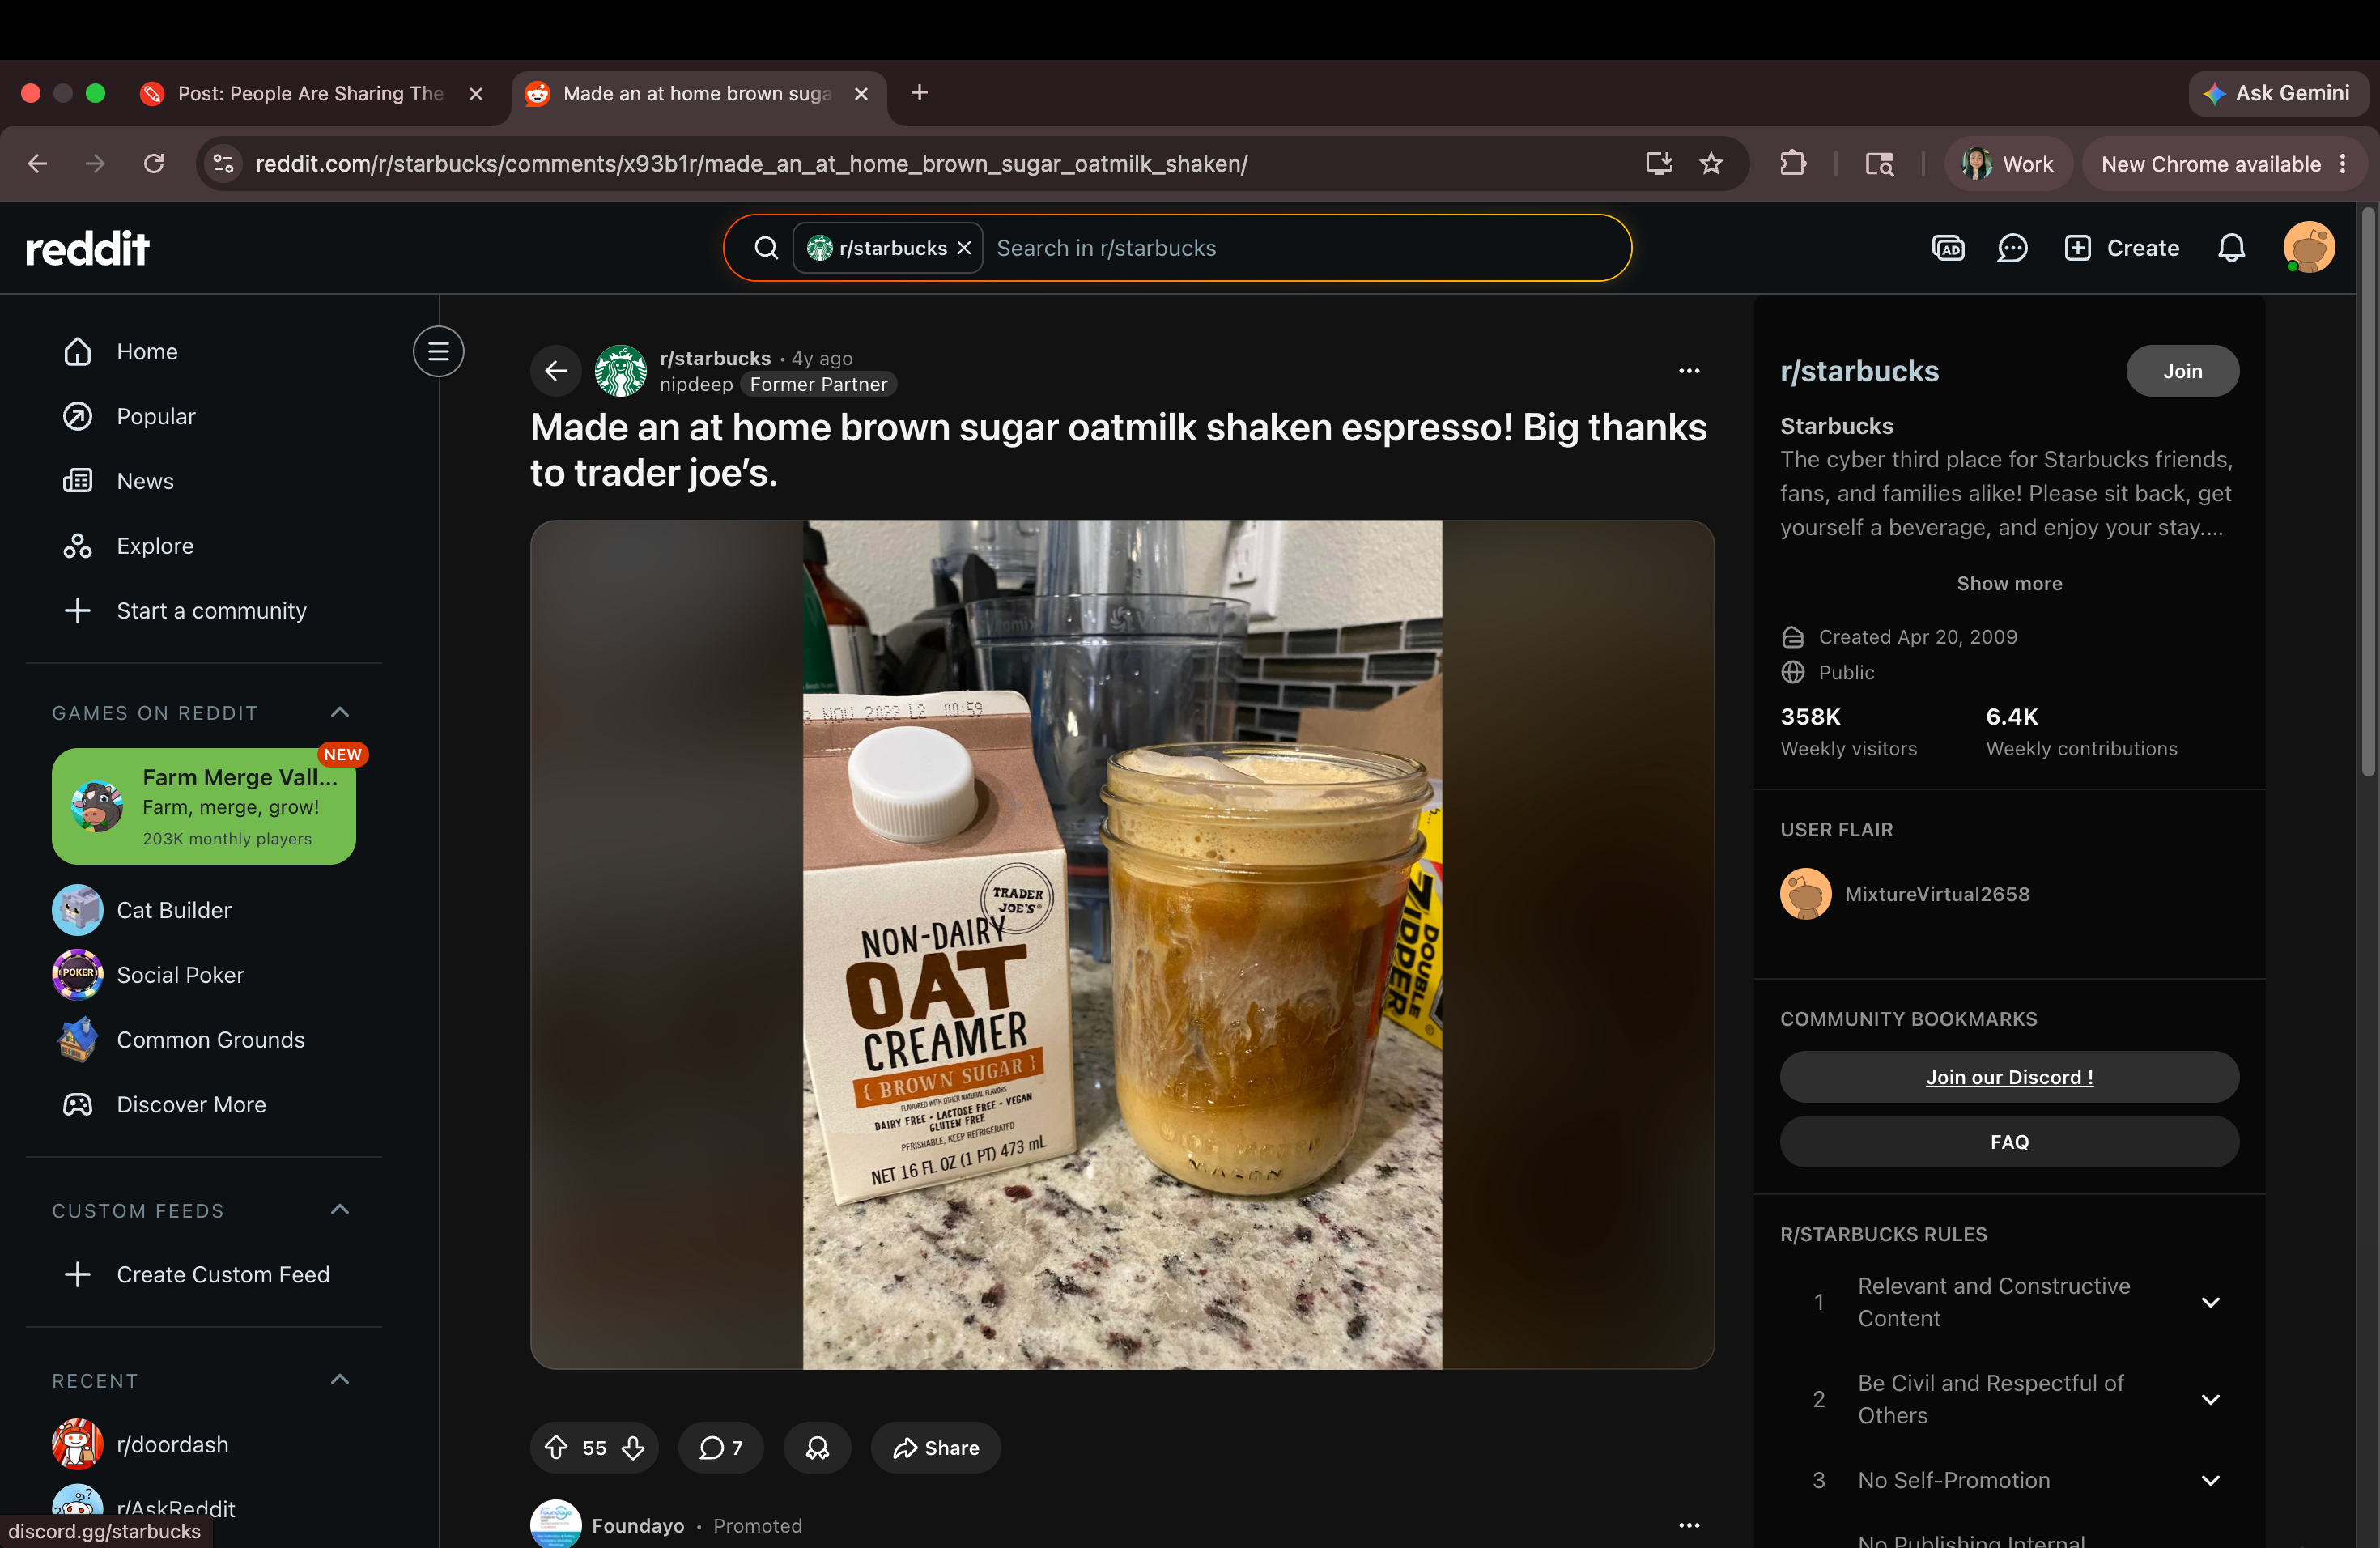Open the post overflow menu

click(x=1689, y=371)
